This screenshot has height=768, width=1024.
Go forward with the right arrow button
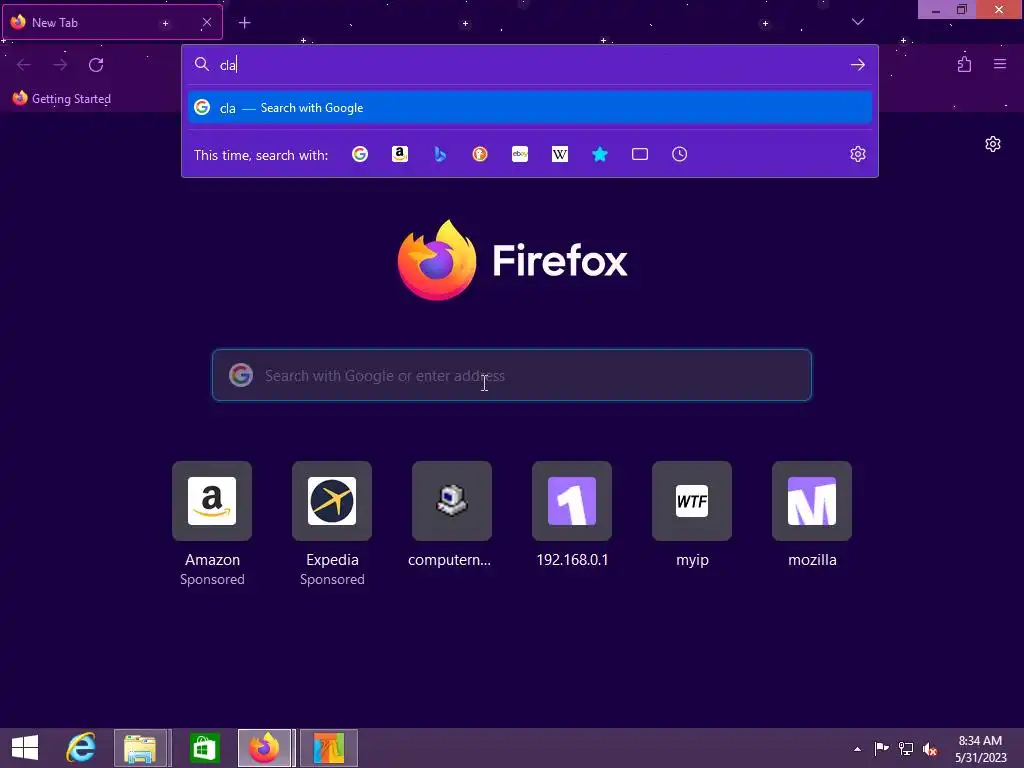click(60, 65)
